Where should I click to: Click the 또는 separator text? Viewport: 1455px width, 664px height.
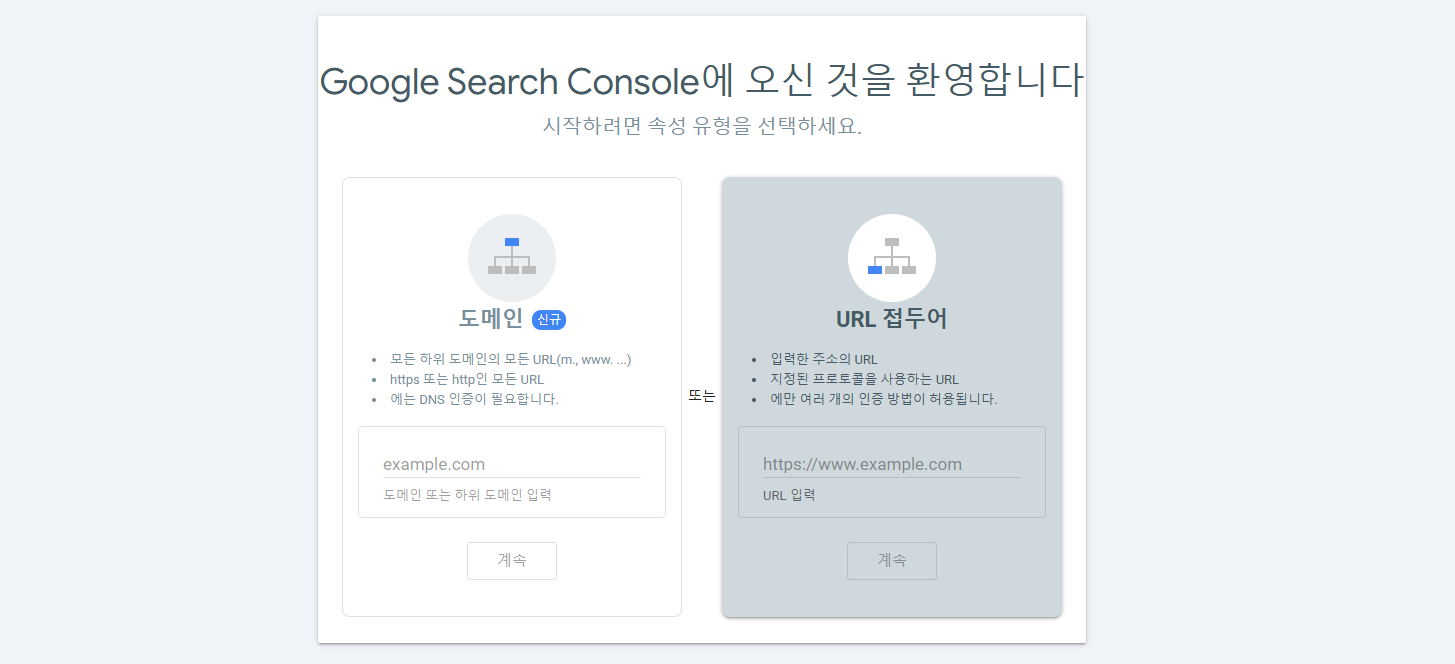702,396
